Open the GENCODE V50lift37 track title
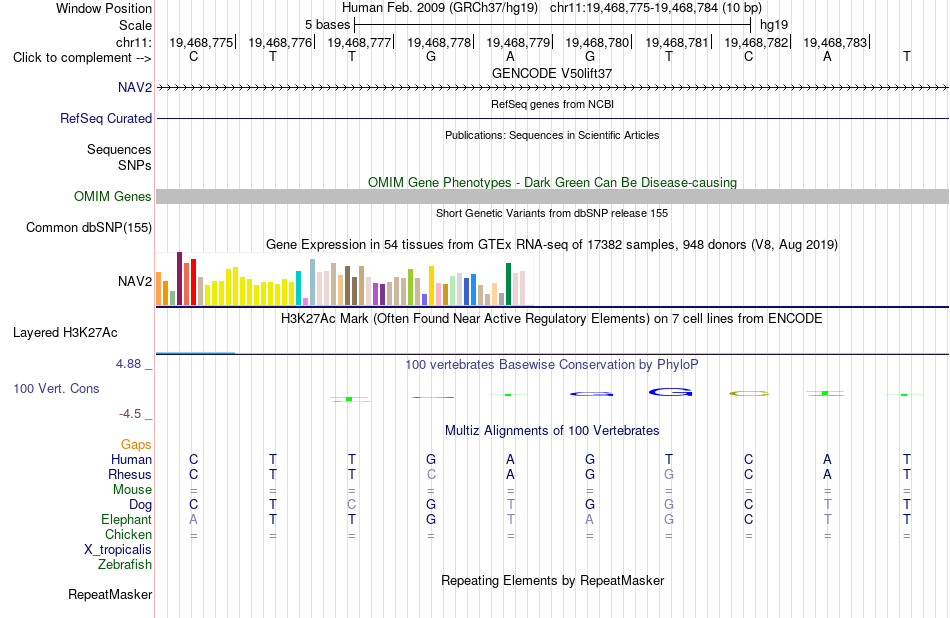The width and height of the screenshot is (950, 618). tap(552, 73)
